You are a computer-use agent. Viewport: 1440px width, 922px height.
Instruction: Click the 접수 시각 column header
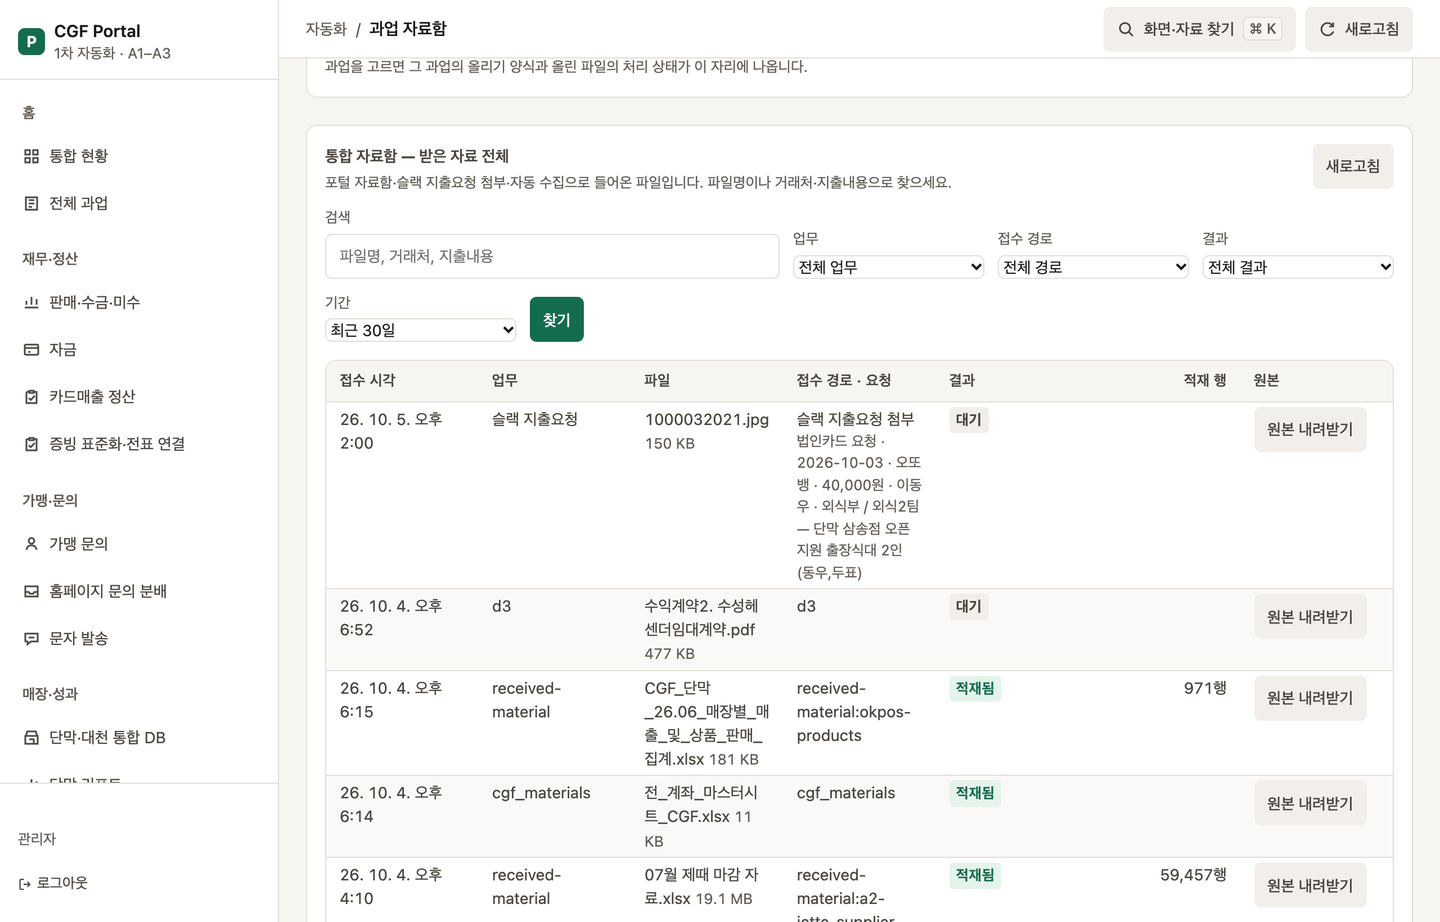pyautogui.click(x=368, y=380)
